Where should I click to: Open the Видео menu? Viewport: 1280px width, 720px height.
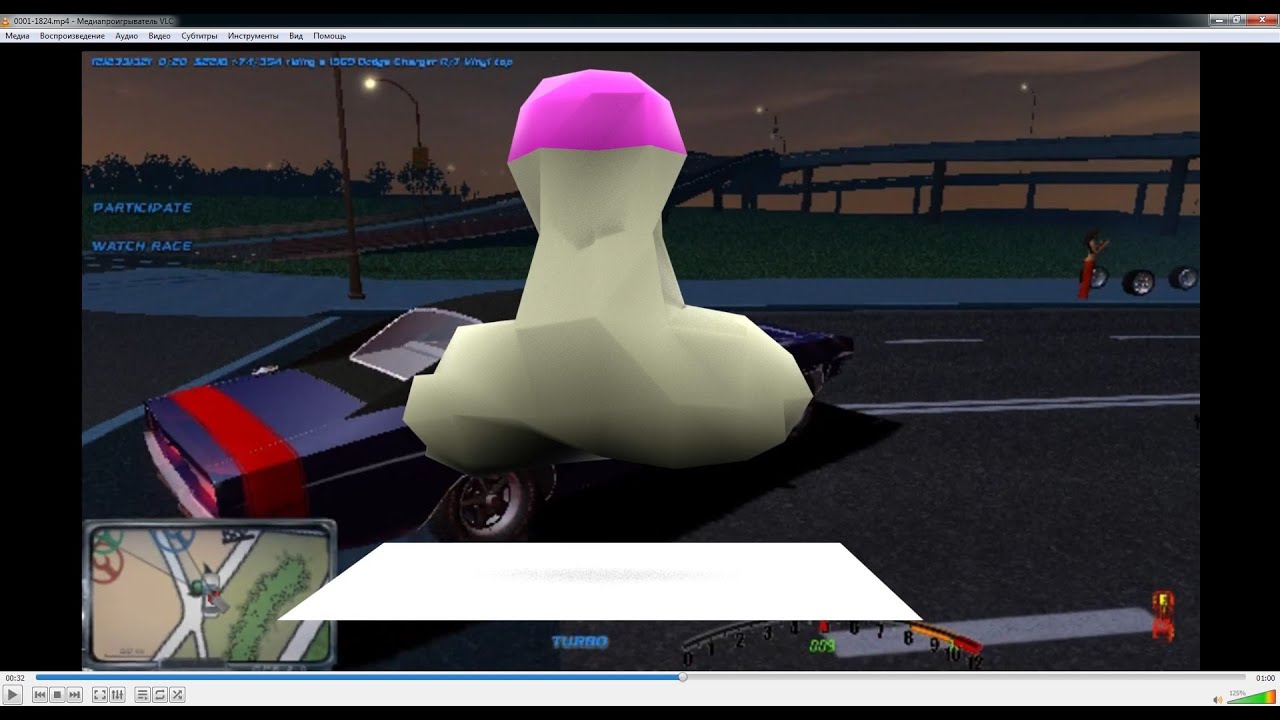pos(159,36)
